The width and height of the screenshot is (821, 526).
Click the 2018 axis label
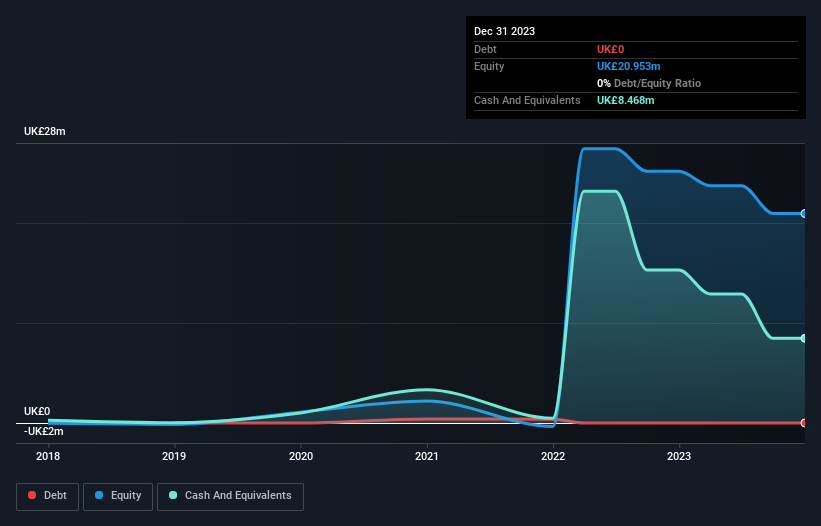[x=48, y=456]
